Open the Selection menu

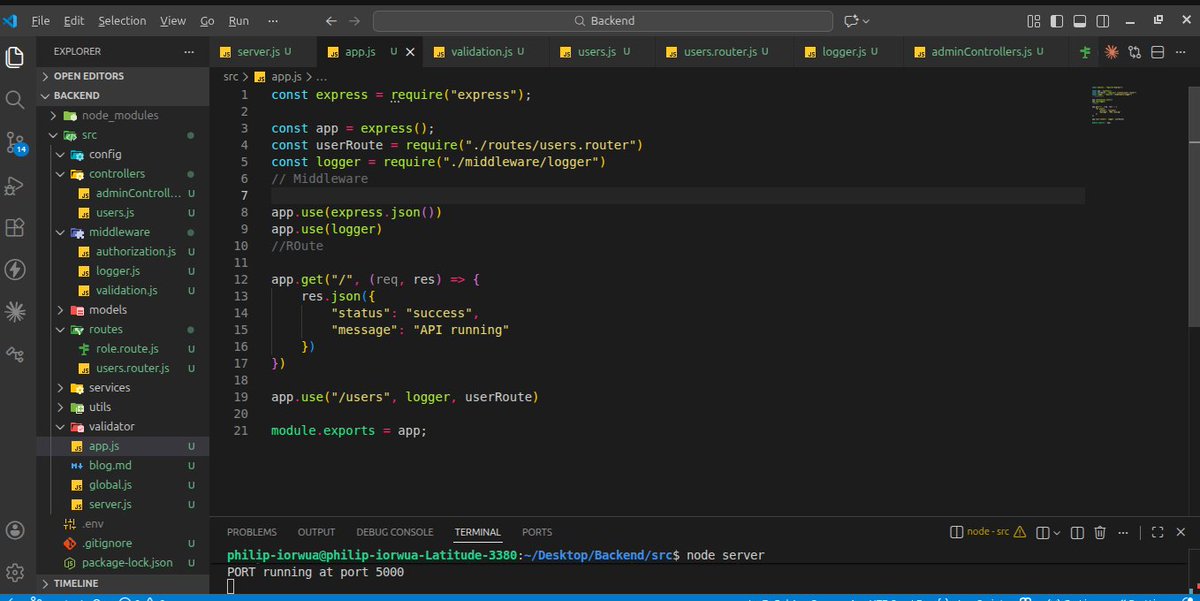pos(122,20)
